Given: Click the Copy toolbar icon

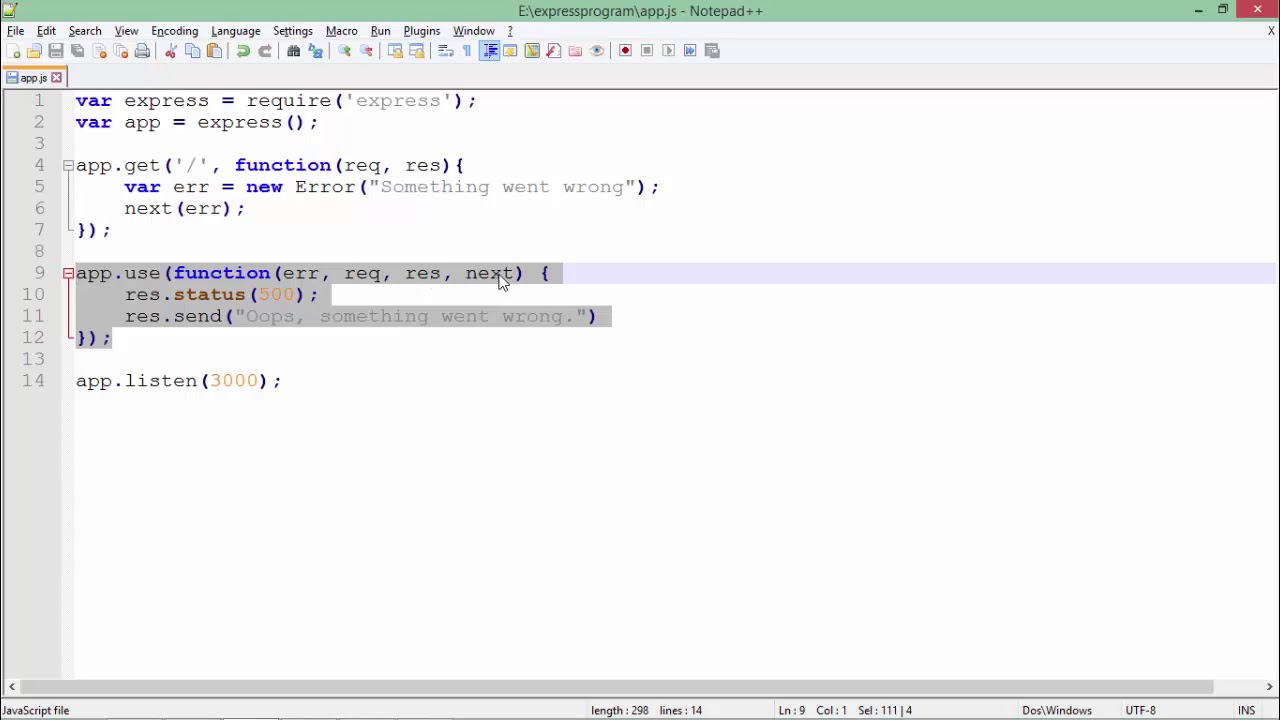Looking at the screenshot, I should tap(193, 51).
